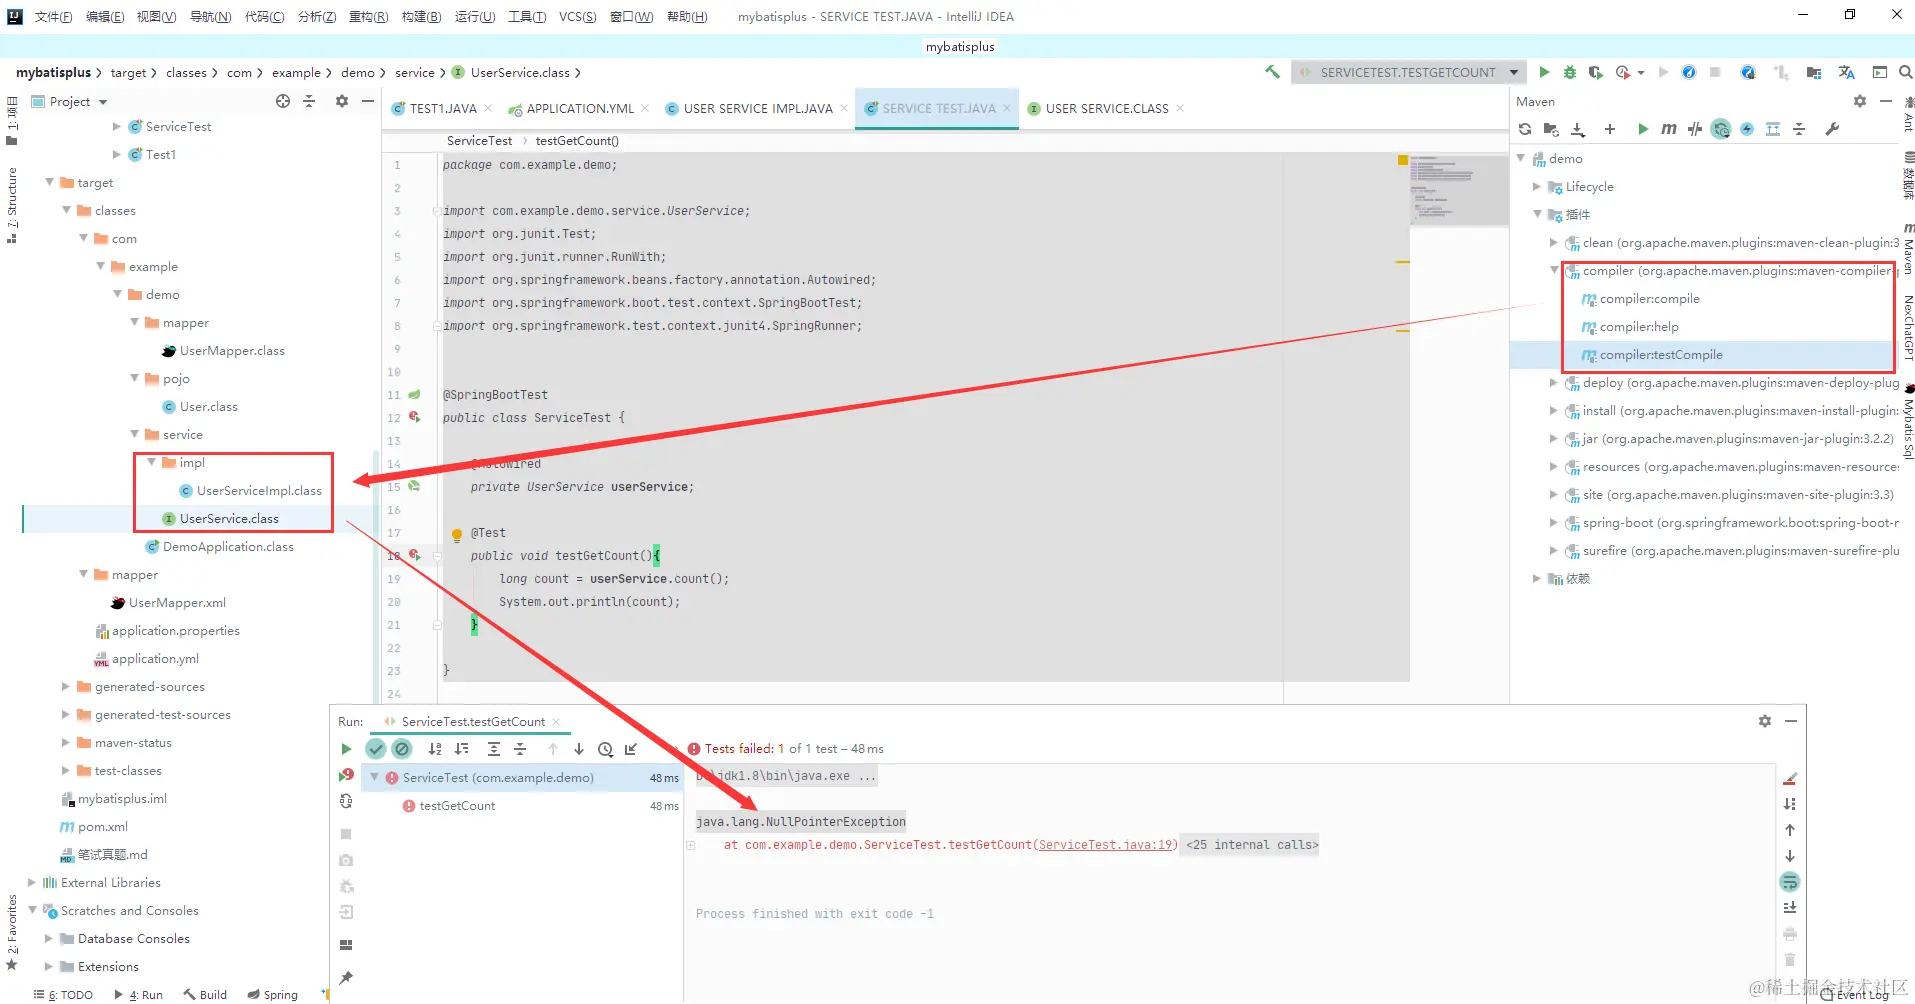Jump to the next failed test
1915x1004 pixels.
tap(579, 749)
